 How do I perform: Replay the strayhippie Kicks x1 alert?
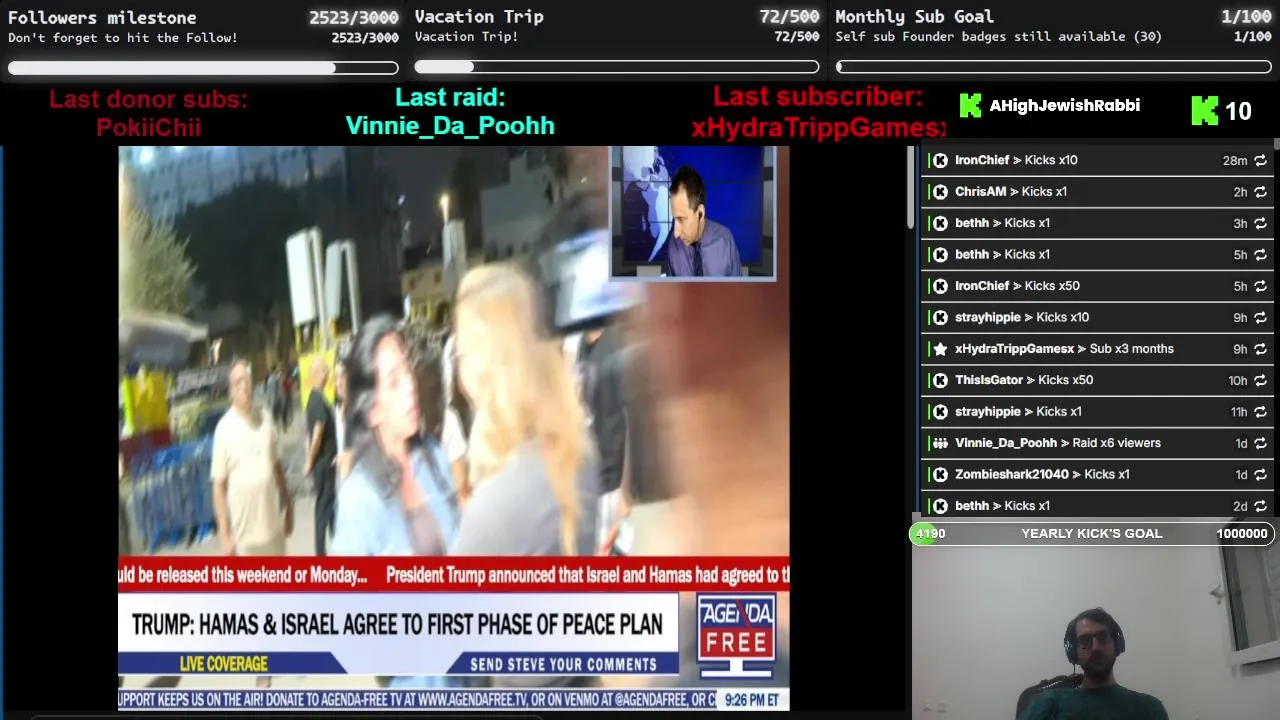click(x=1260, y=412)
